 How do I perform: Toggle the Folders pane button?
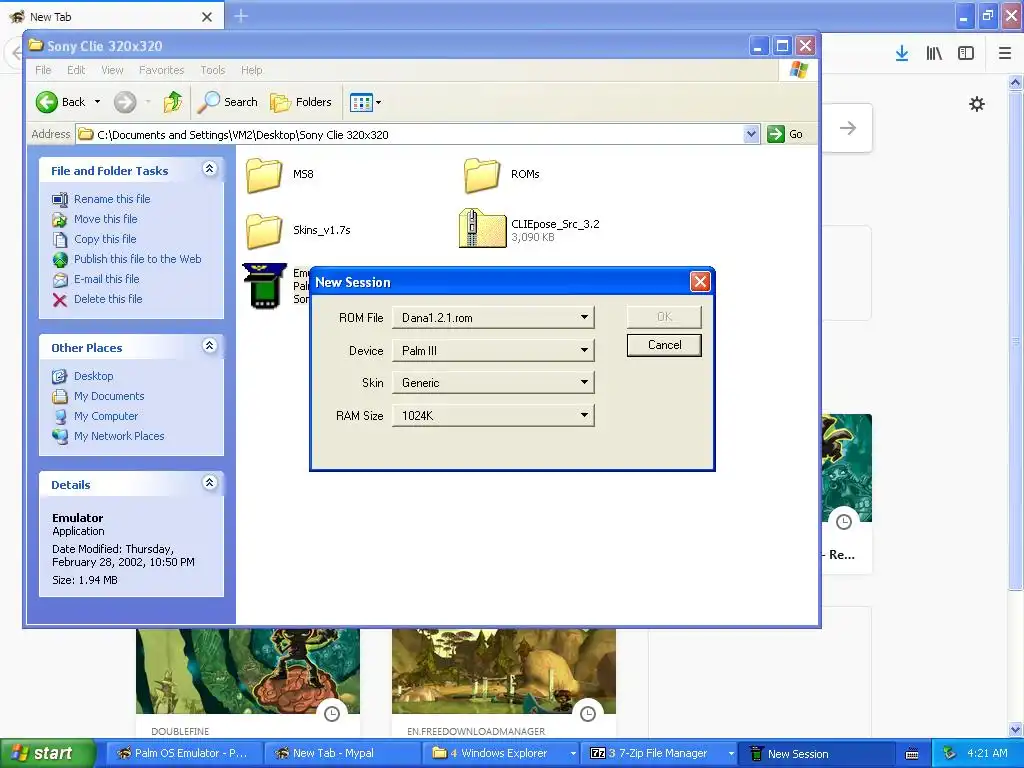coord(301,102)
